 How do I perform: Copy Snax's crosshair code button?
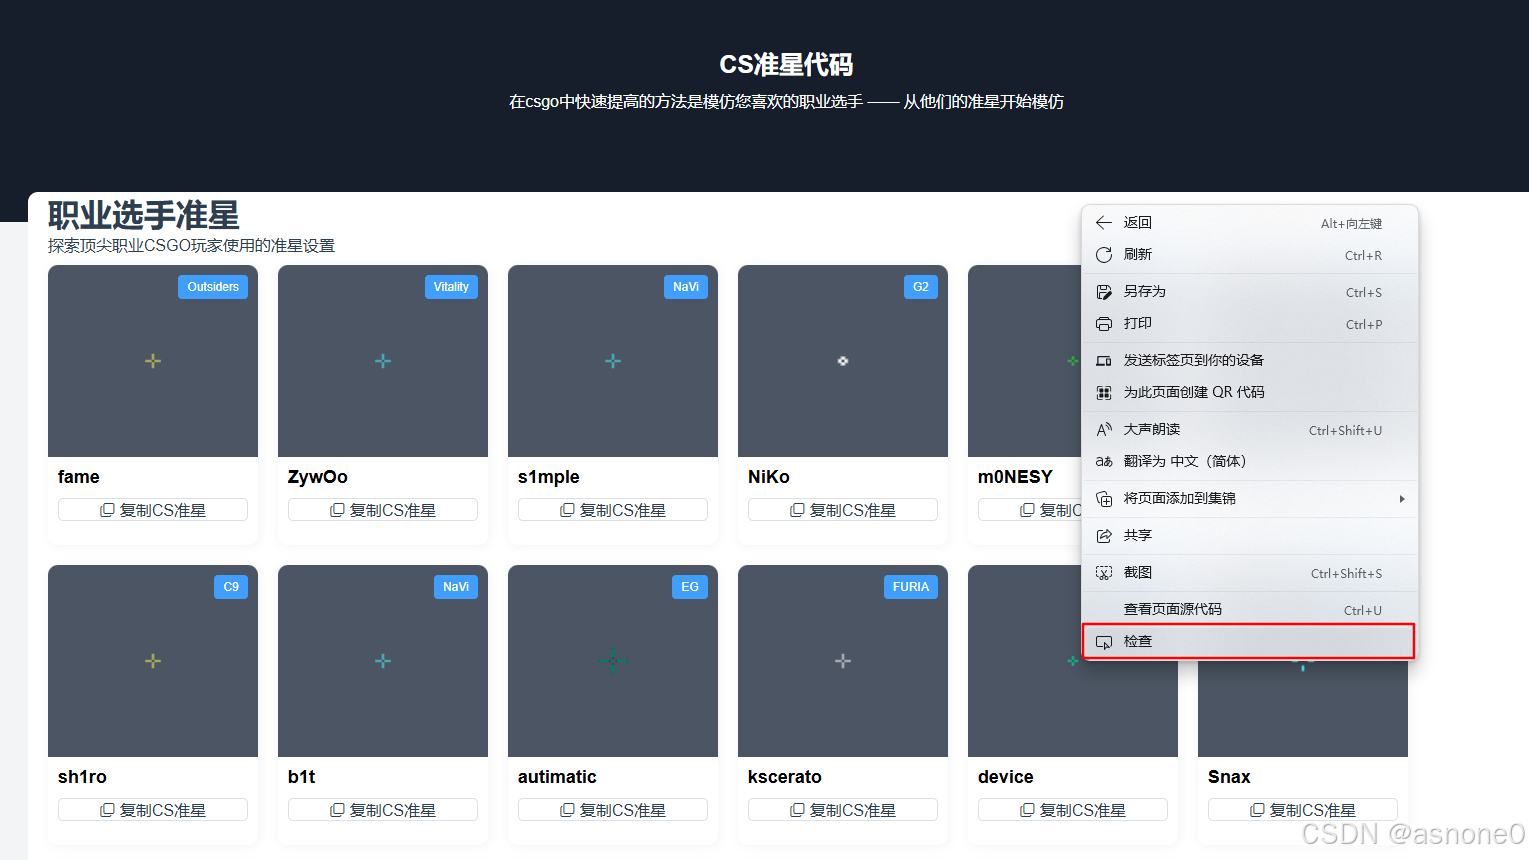1303,810
